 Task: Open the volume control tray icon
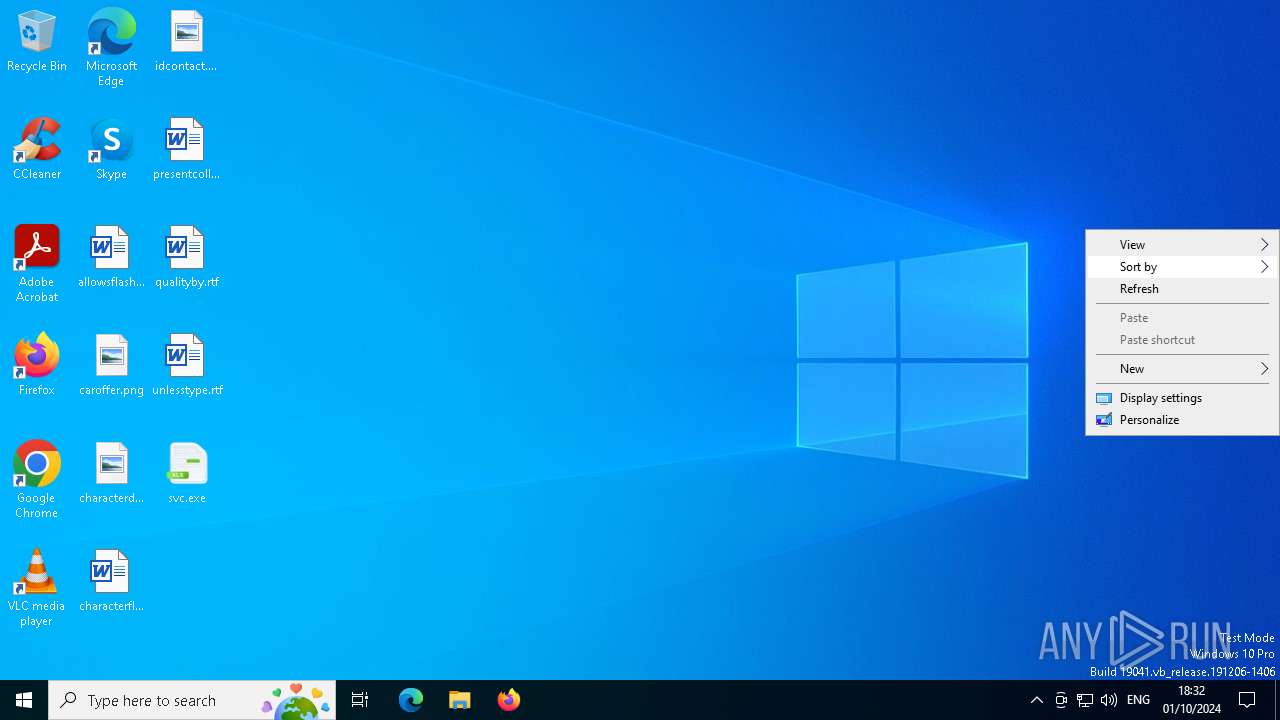click(x=1109, y=700)
